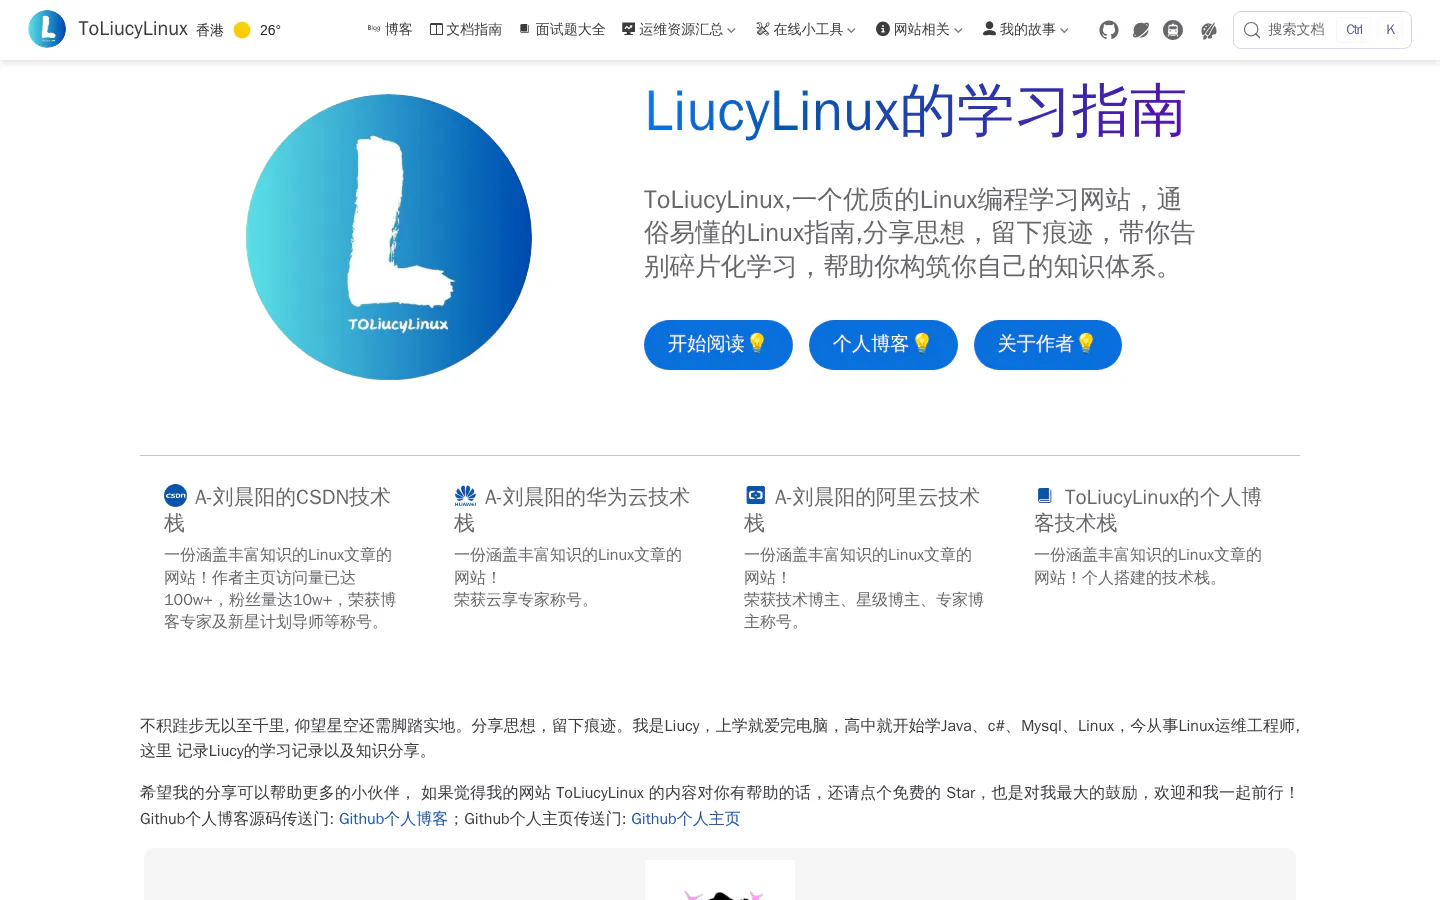Open the A-刘晨阳的阿里云技术栈 card title
The width and height of the screenshot is (1440, 900).
point(862,510)
